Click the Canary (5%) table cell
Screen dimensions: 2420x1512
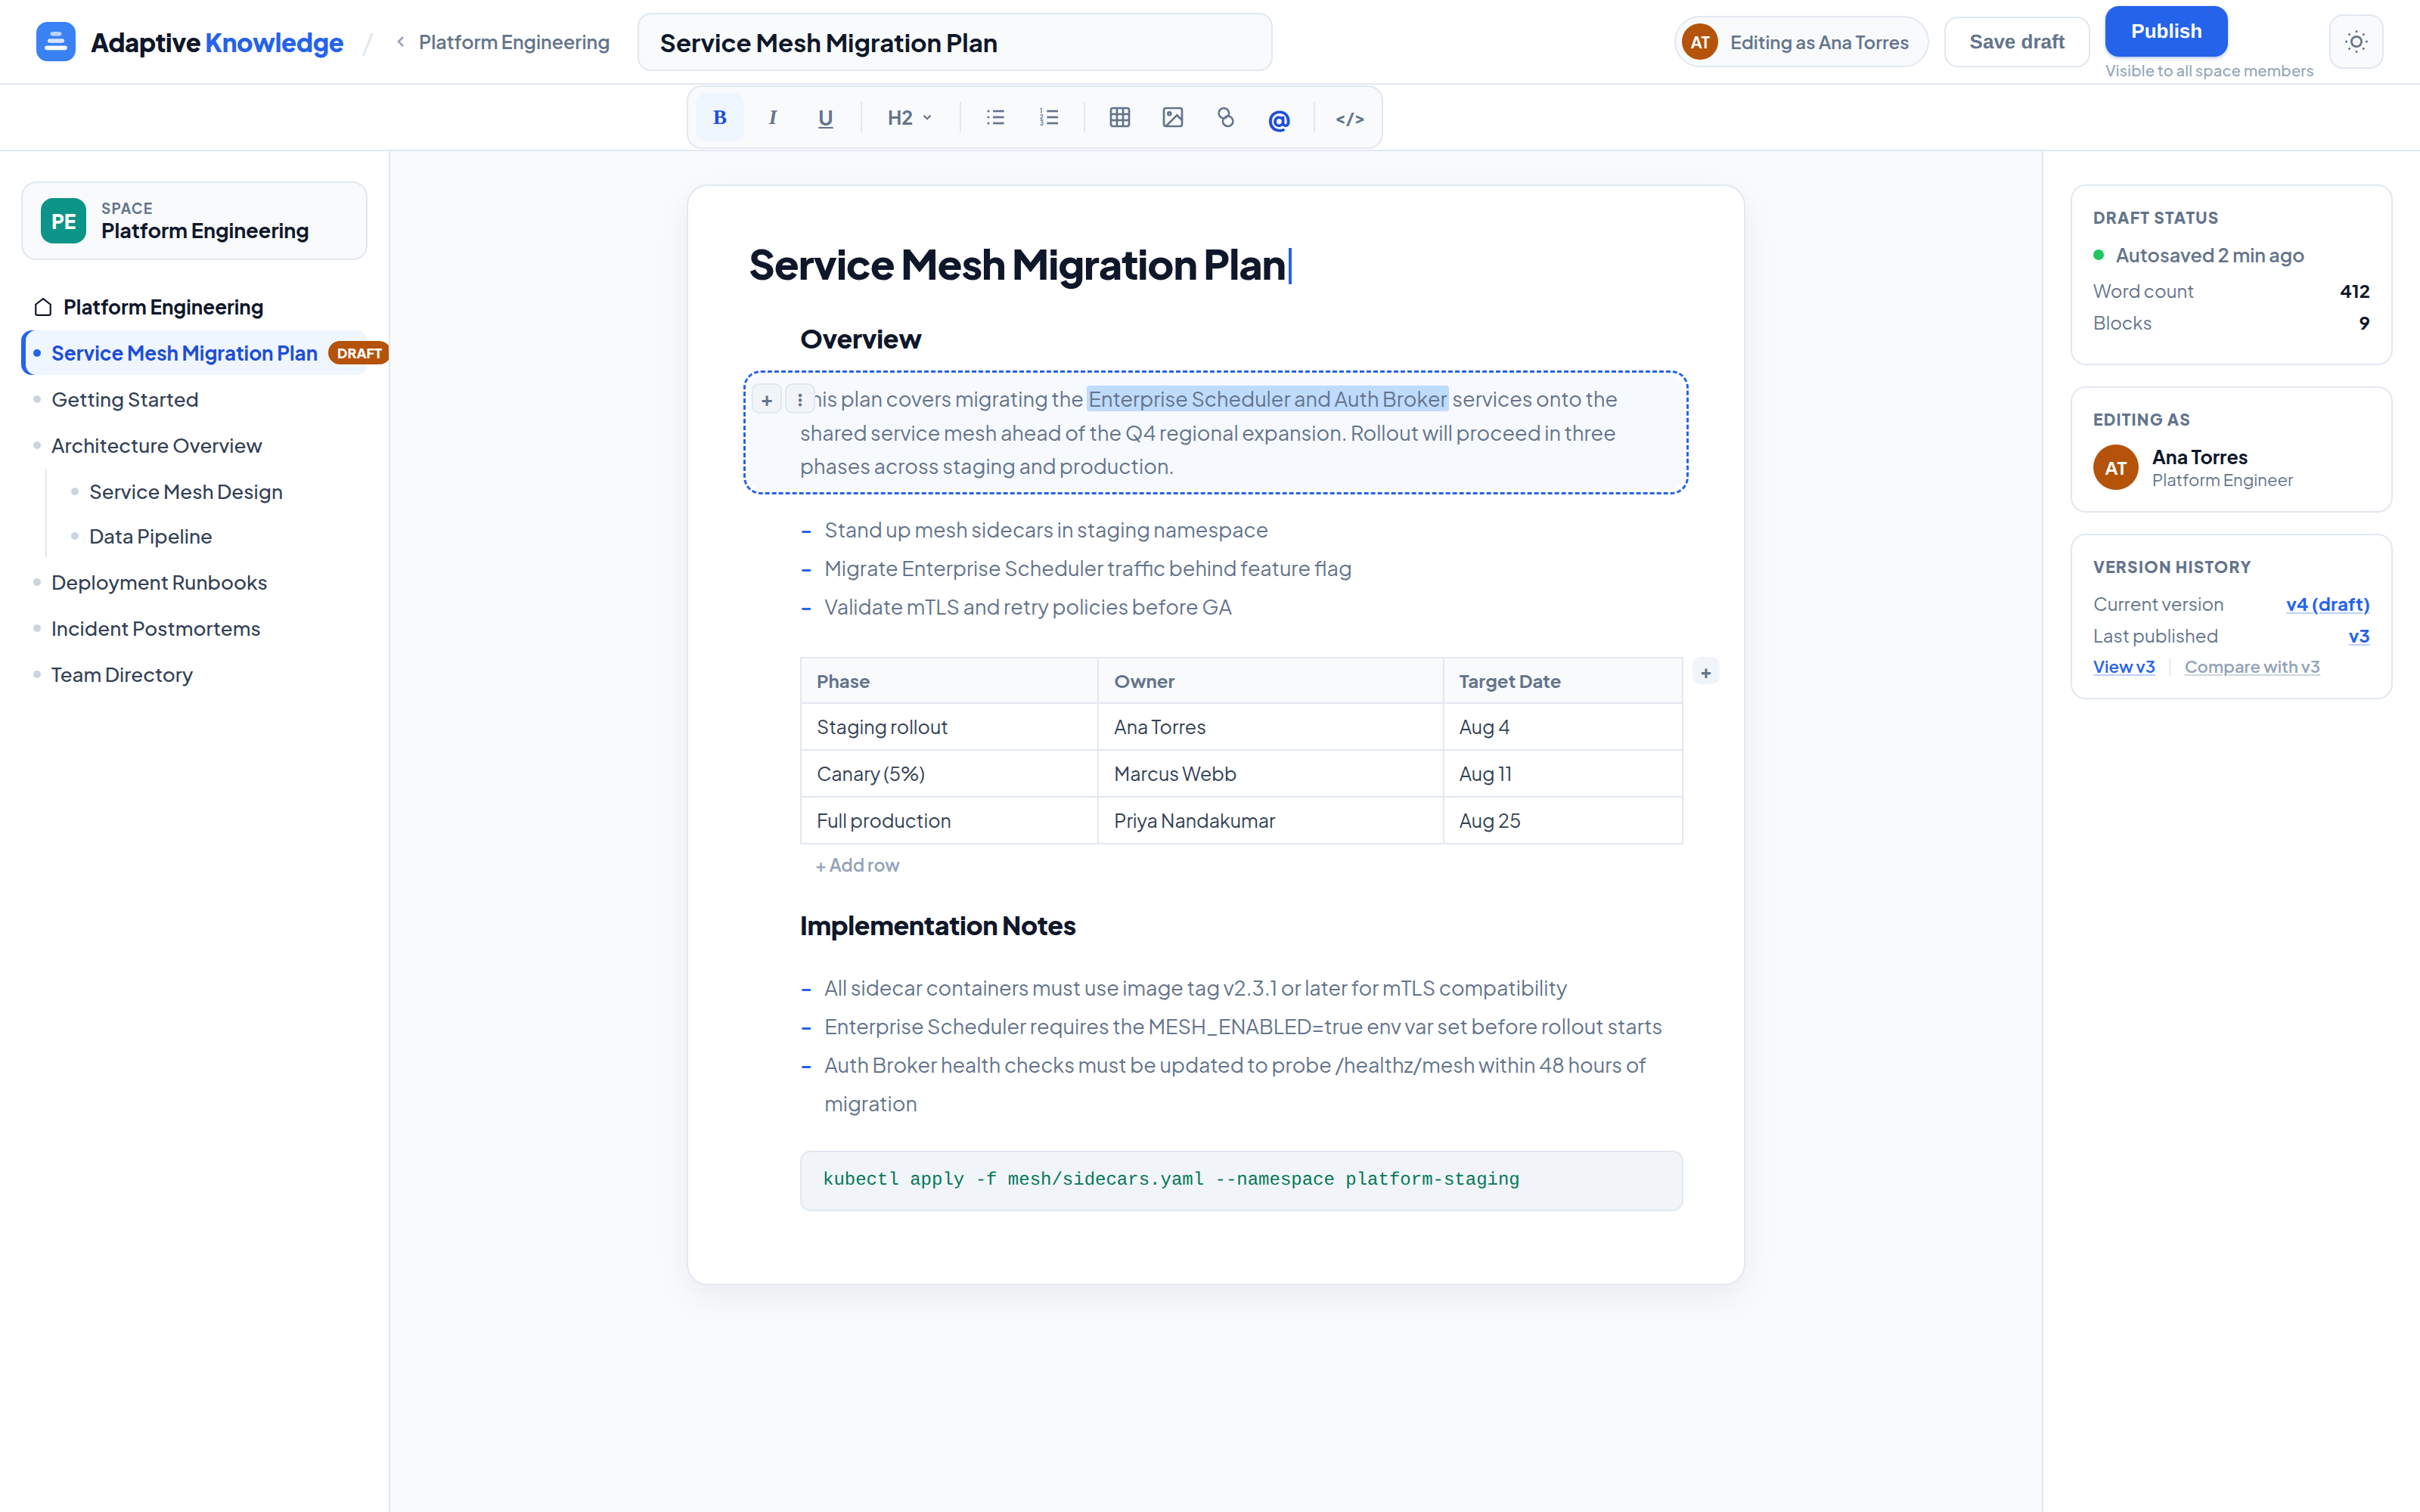click(x=949, y=774)
